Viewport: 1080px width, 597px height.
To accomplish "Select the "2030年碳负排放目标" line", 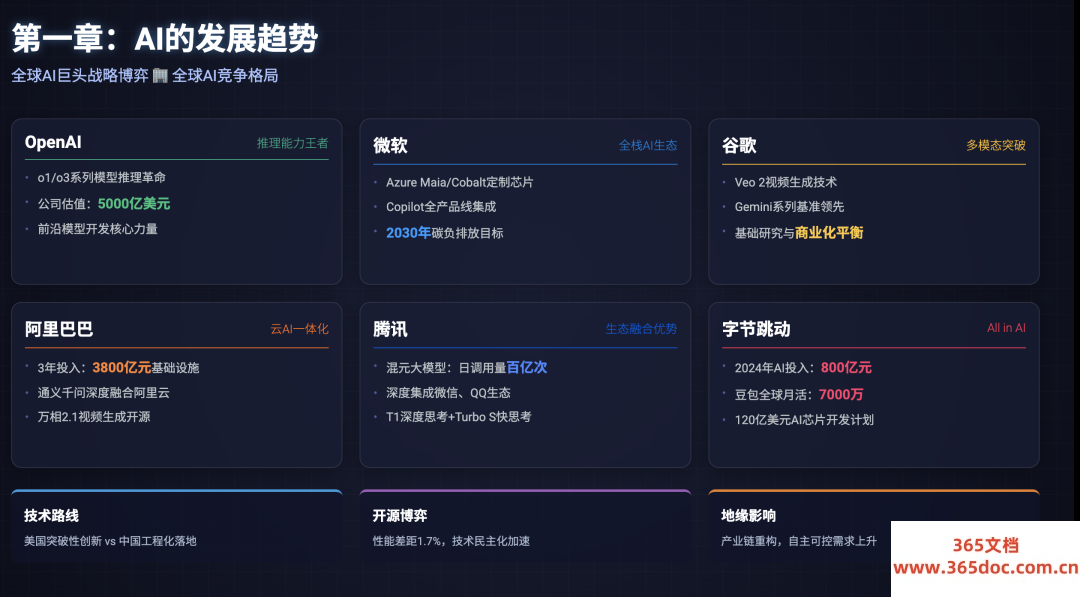I will (444, 233).
